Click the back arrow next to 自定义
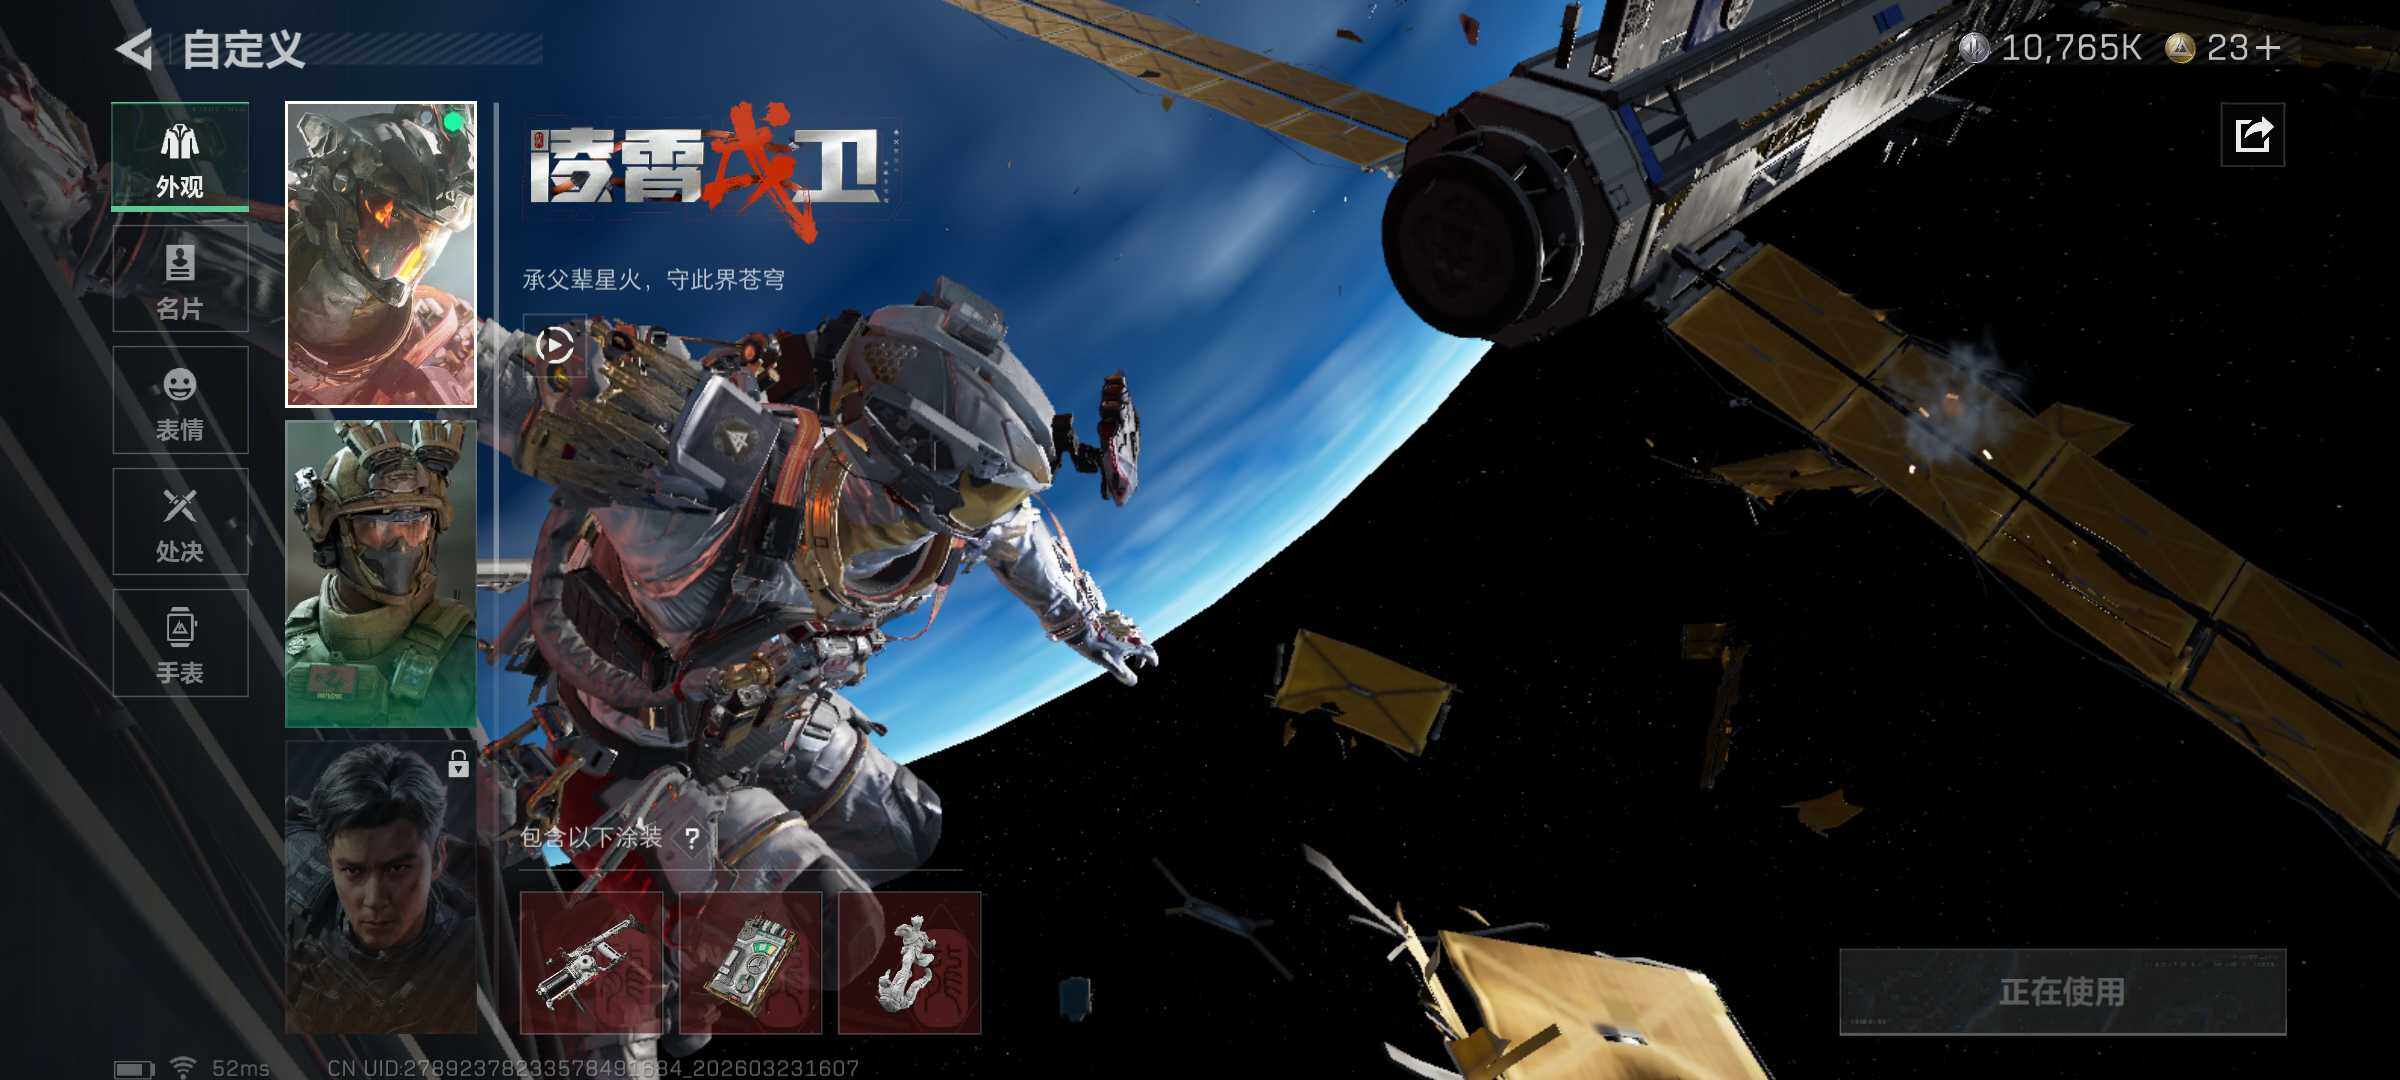The width and height of the screenshot is (2400, 1080). pyautogui.click(x=135, y=49)
